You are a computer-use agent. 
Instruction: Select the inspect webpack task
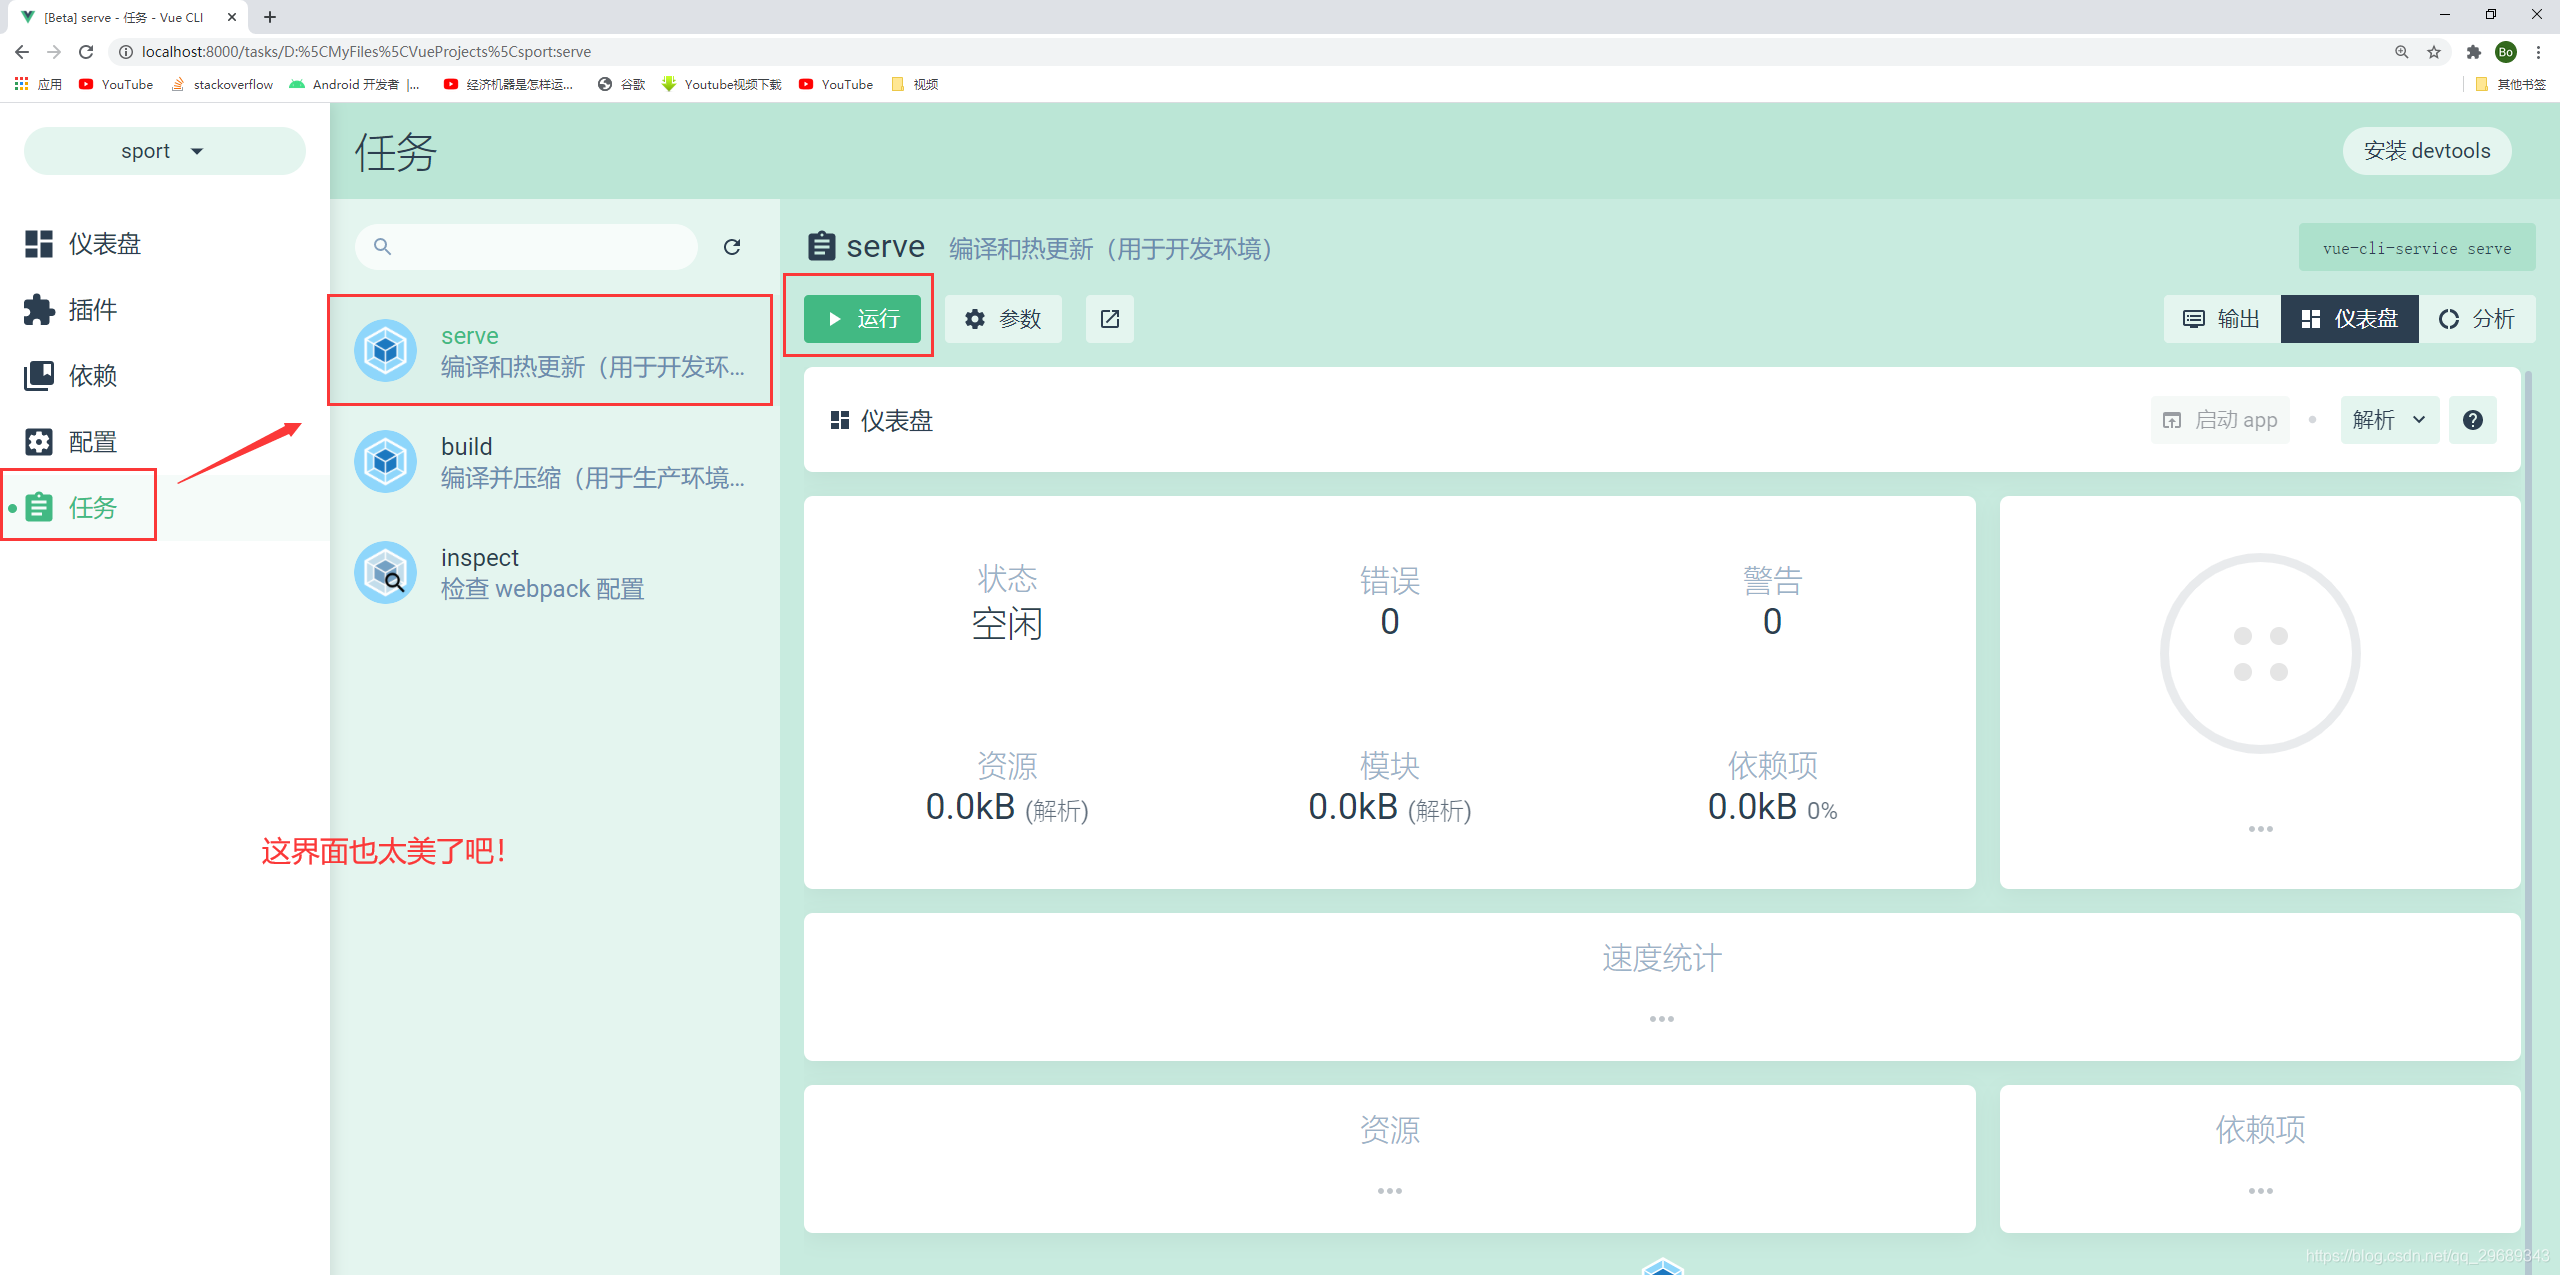pos(550,572)
